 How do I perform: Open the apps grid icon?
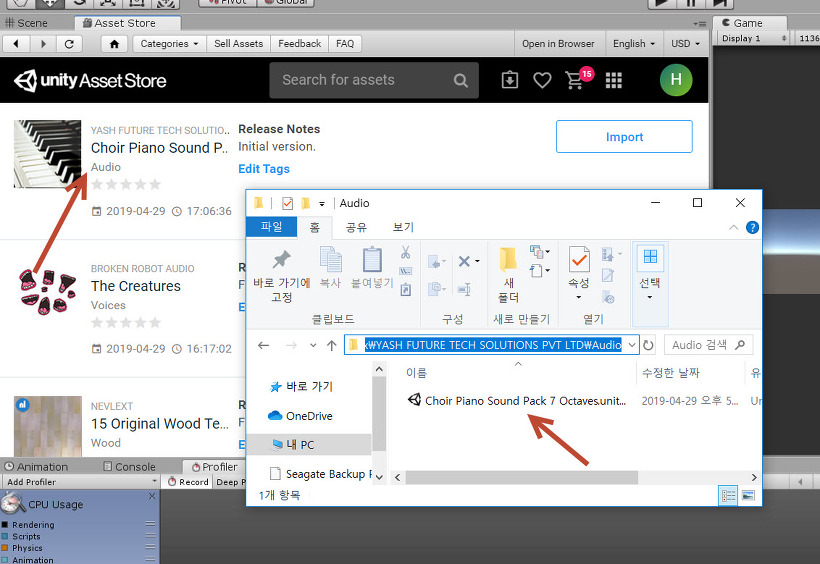(613, 80)
